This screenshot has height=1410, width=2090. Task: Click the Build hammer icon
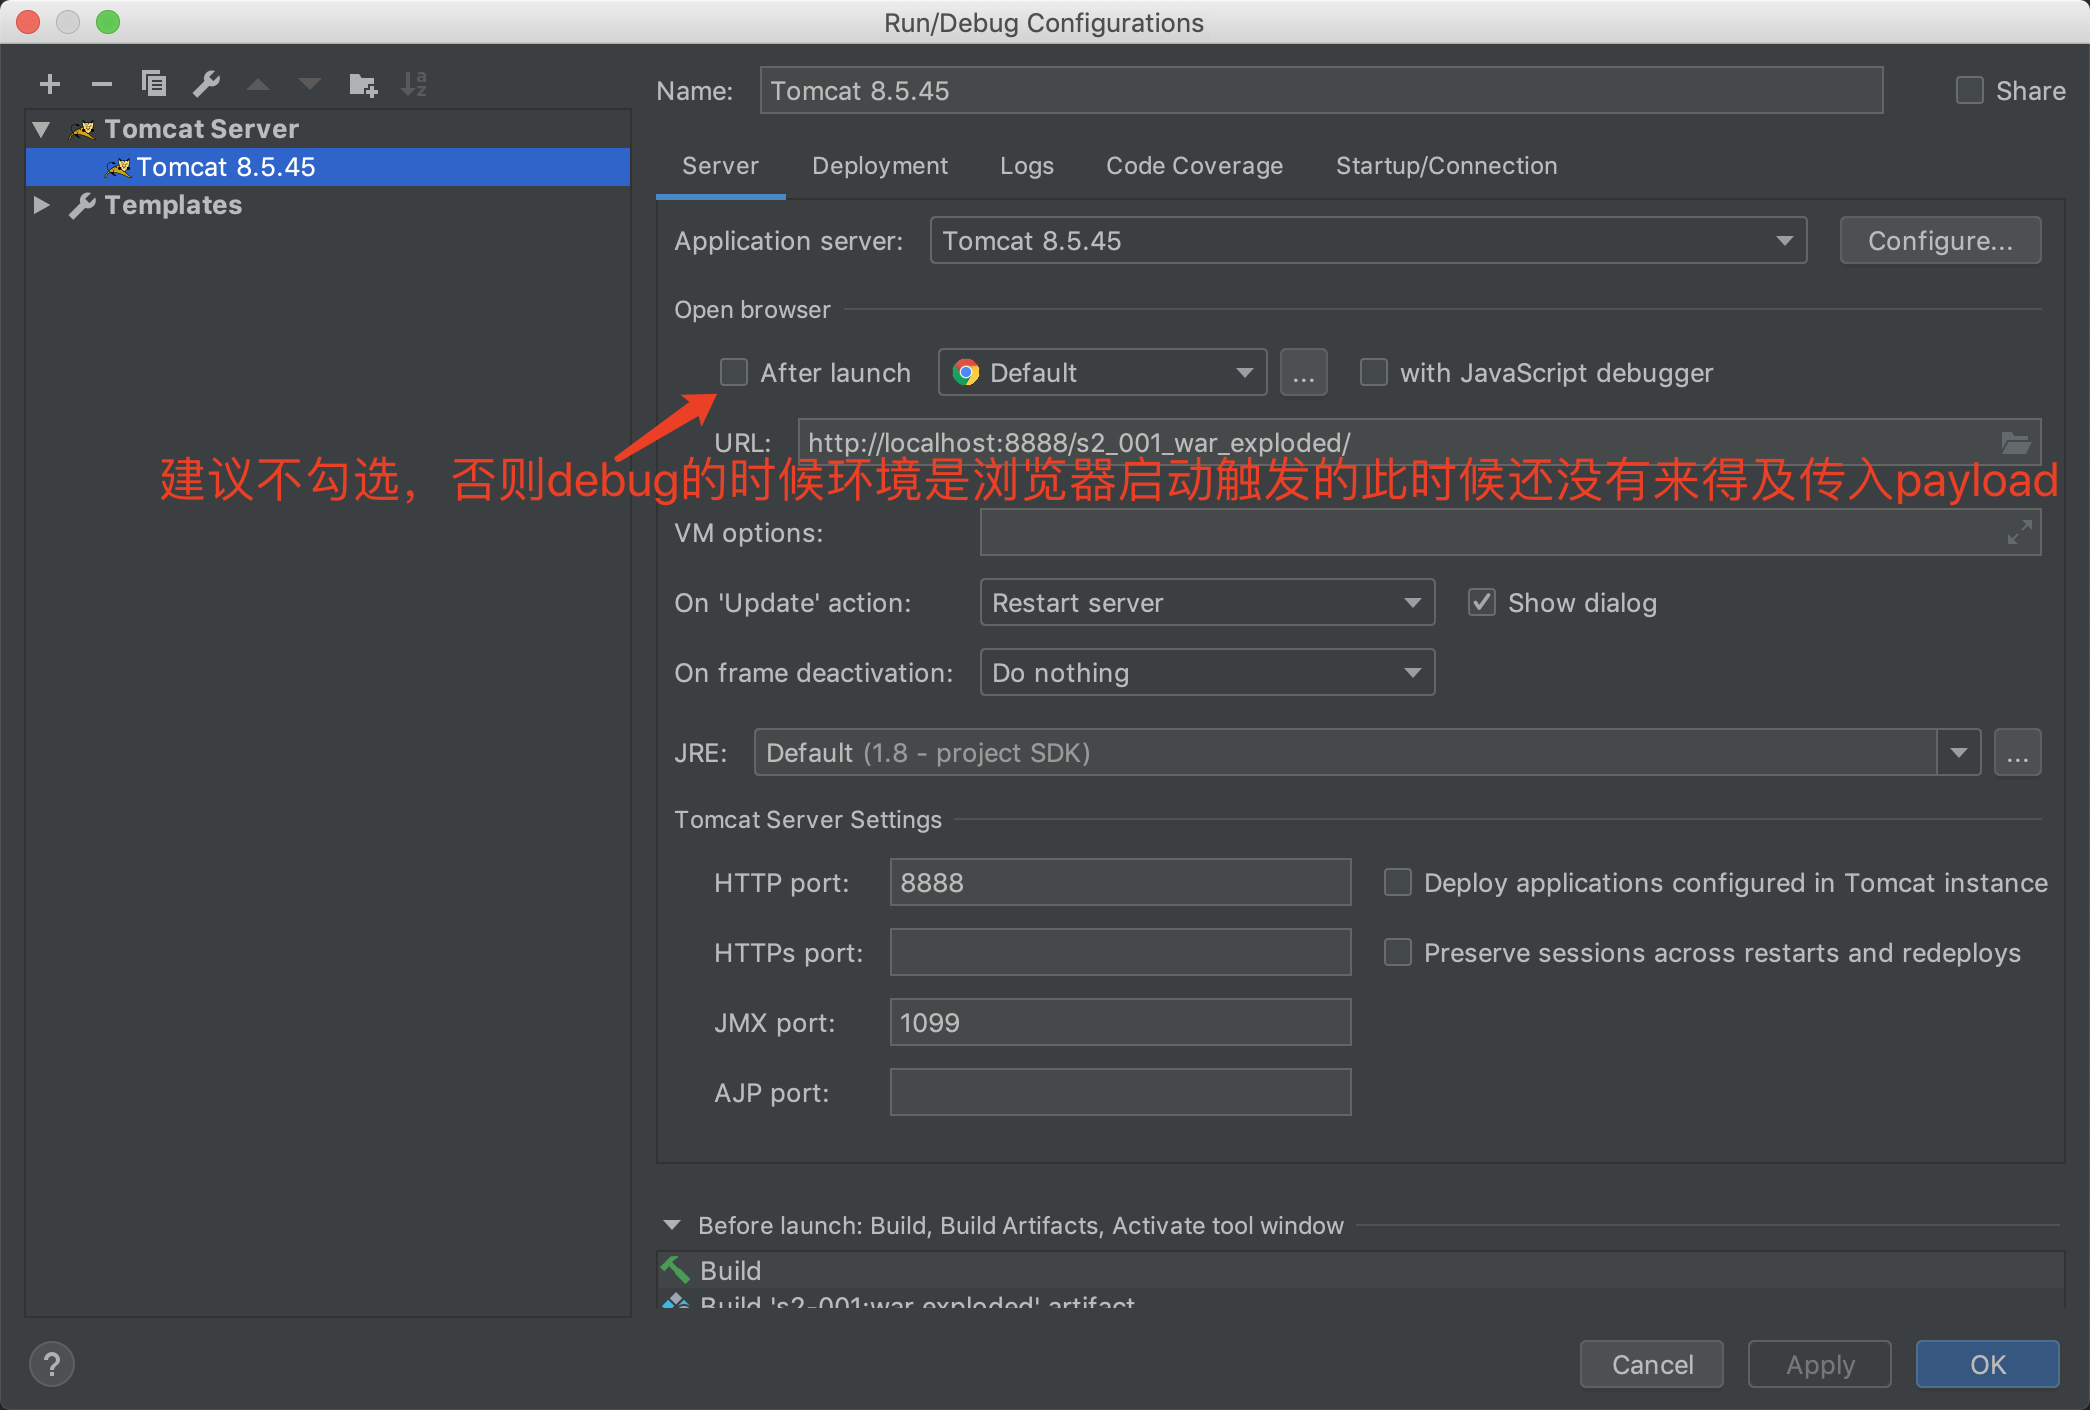(x=676, y=1270)
